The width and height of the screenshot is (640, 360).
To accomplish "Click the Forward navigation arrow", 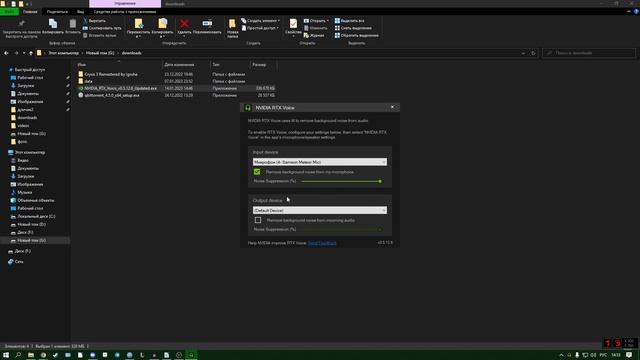I will pos(16,53).
